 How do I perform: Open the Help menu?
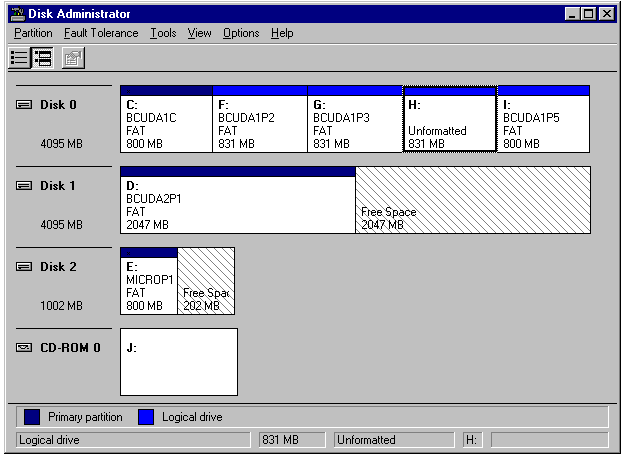click(282, 33)
